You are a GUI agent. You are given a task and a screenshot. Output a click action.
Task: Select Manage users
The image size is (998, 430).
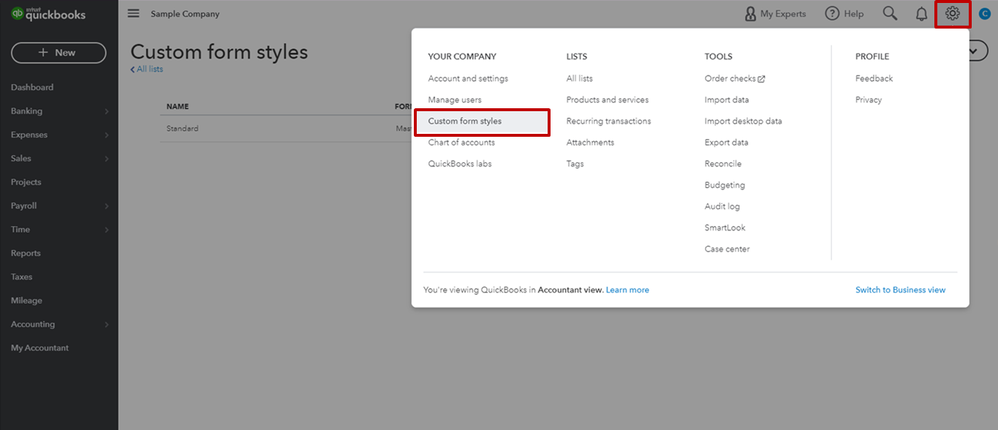[454, 100]
